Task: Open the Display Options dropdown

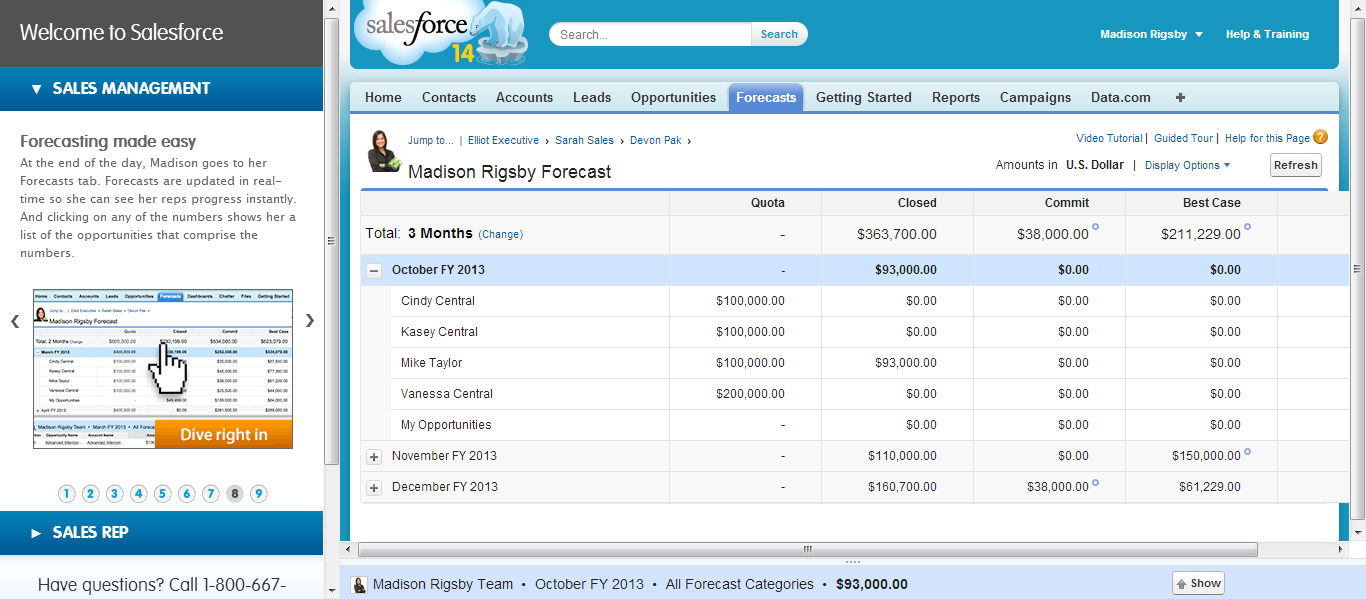Action: [x=1187, y=165]
